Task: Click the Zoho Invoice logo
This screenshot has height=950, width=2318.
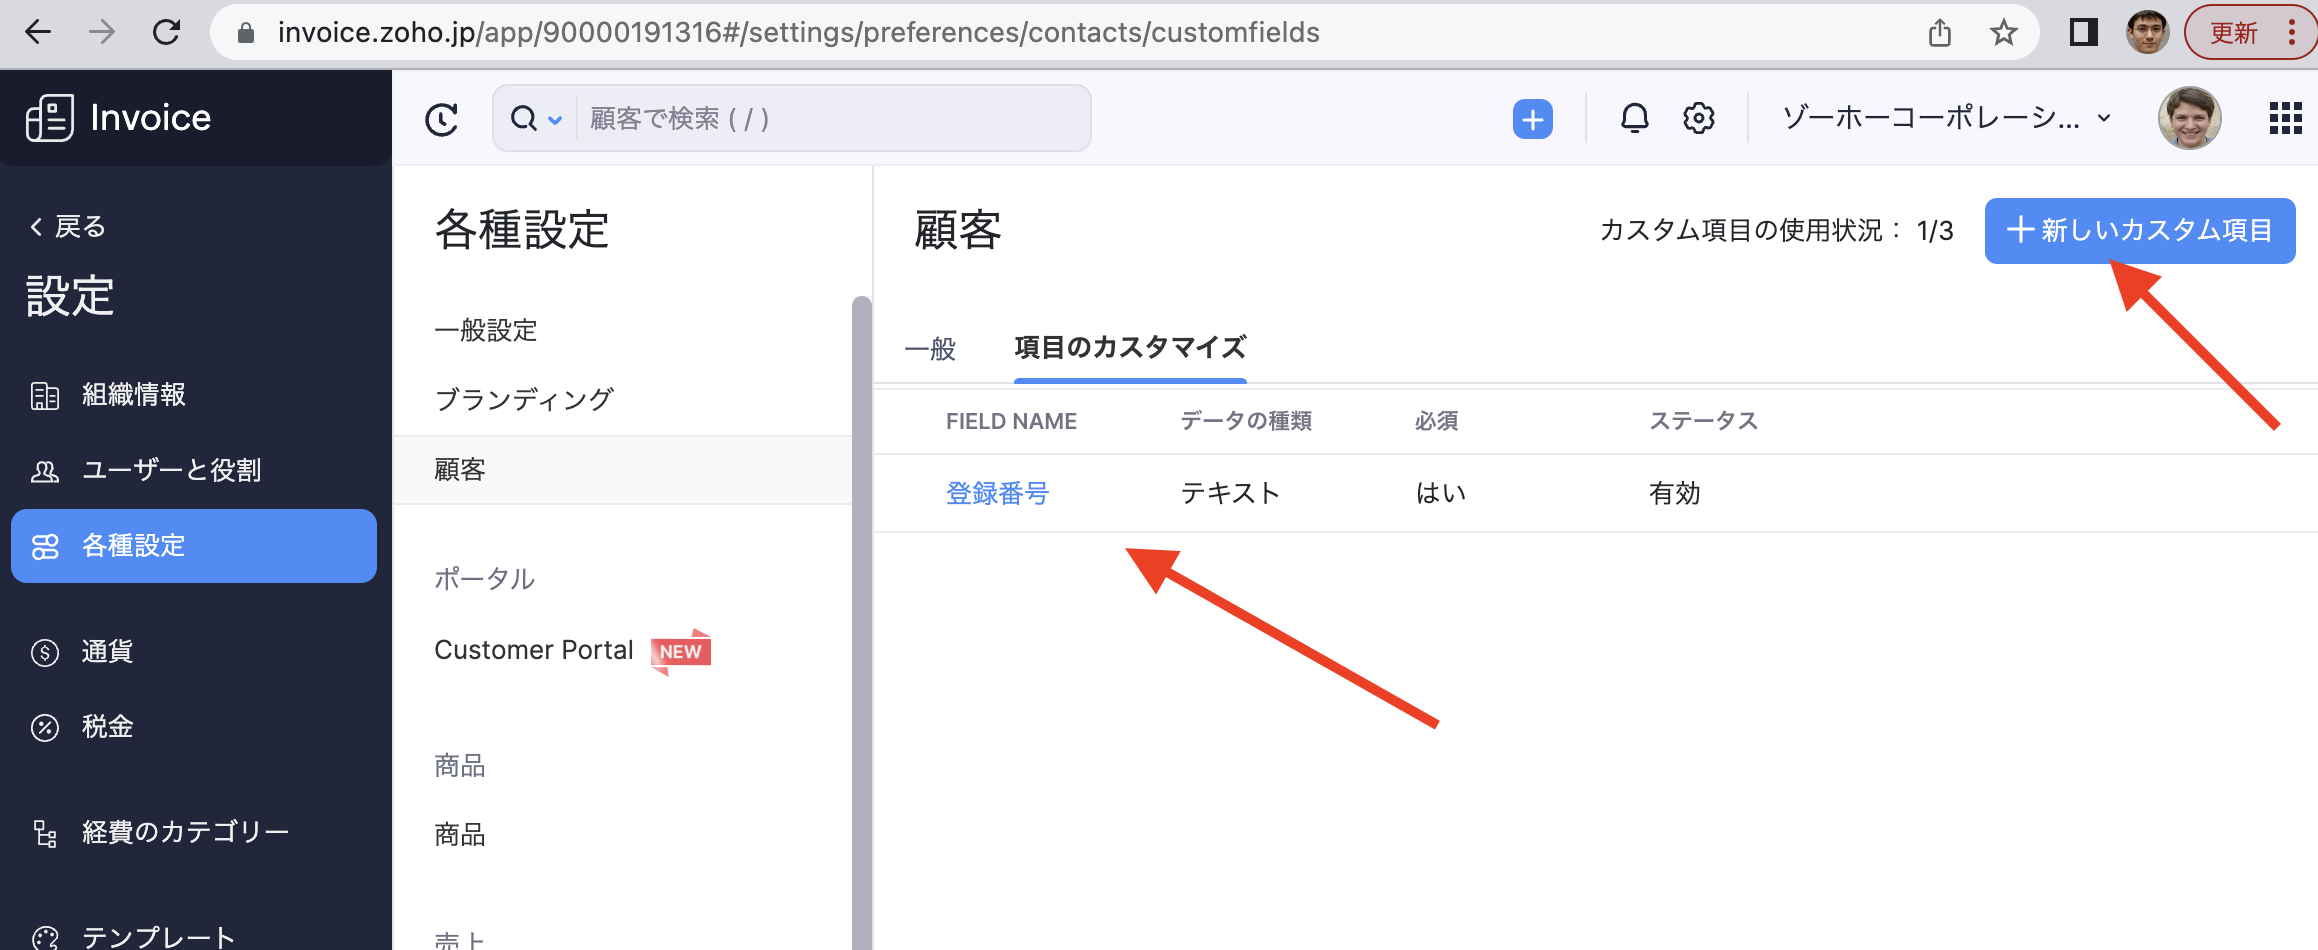Action: pyautogui.click(x=119, y=118)
